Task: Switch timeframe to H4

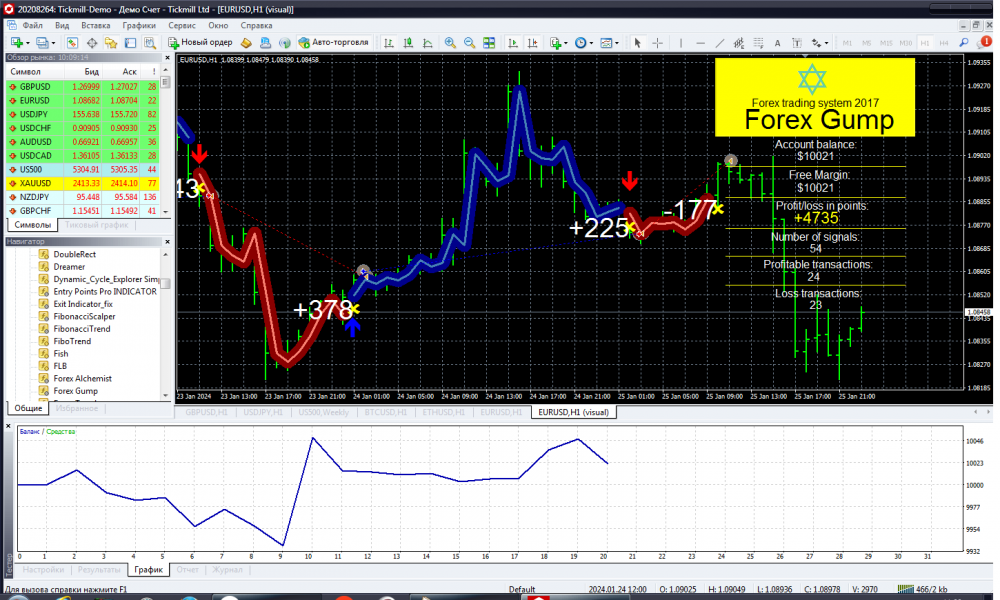Action: coord(944,43)
